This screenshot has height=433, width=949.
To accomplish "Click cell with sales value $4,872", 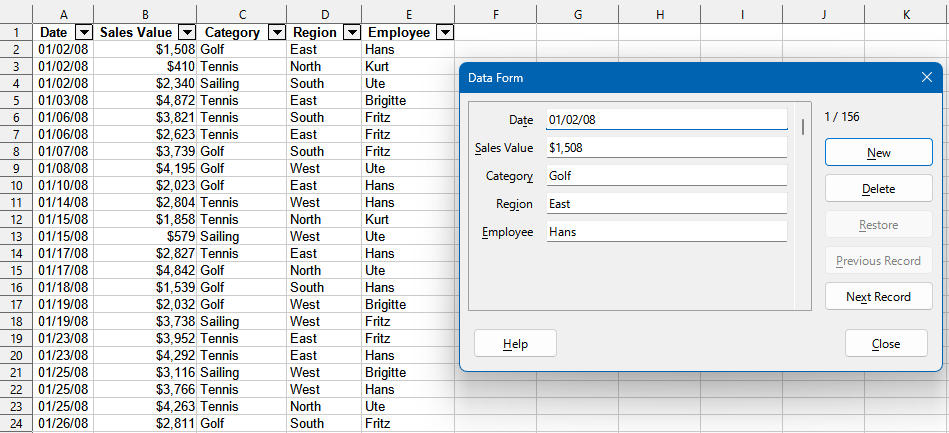I will click(145, 101).
